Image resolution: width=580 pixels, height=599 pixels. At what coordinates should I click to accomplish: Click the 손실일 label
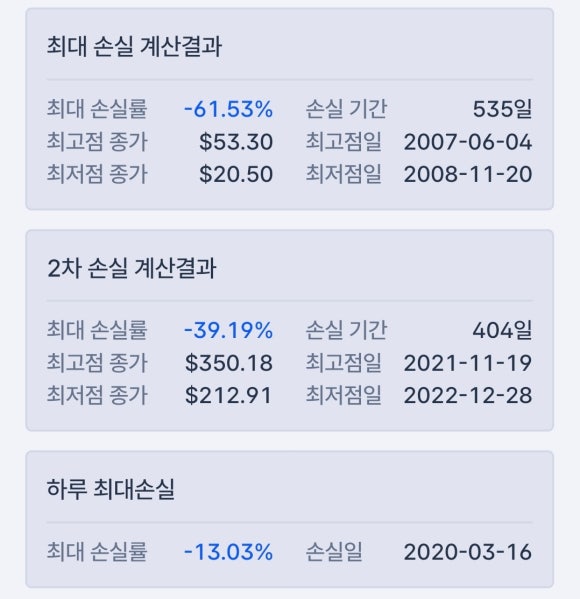click(x=334, y=552)
